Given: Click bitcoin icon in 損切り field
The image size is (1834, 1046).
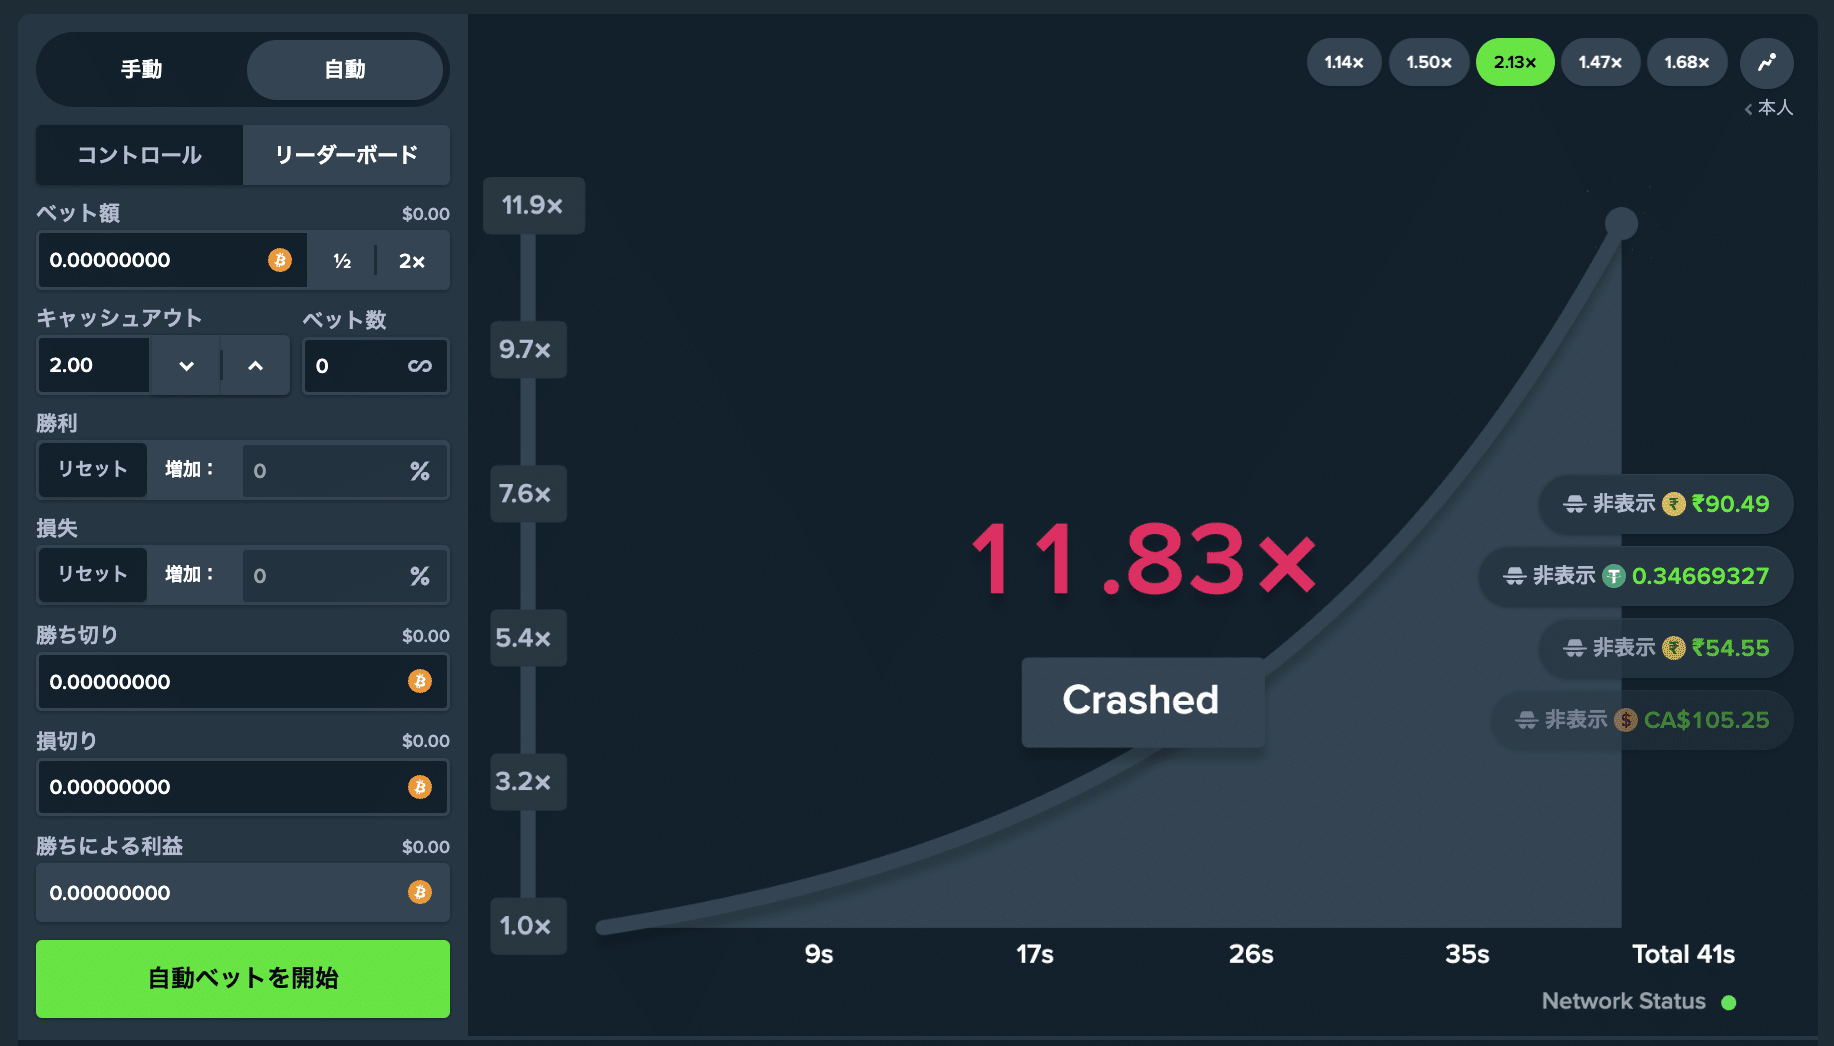Looking at the screenshot, I should click(420, 787).
